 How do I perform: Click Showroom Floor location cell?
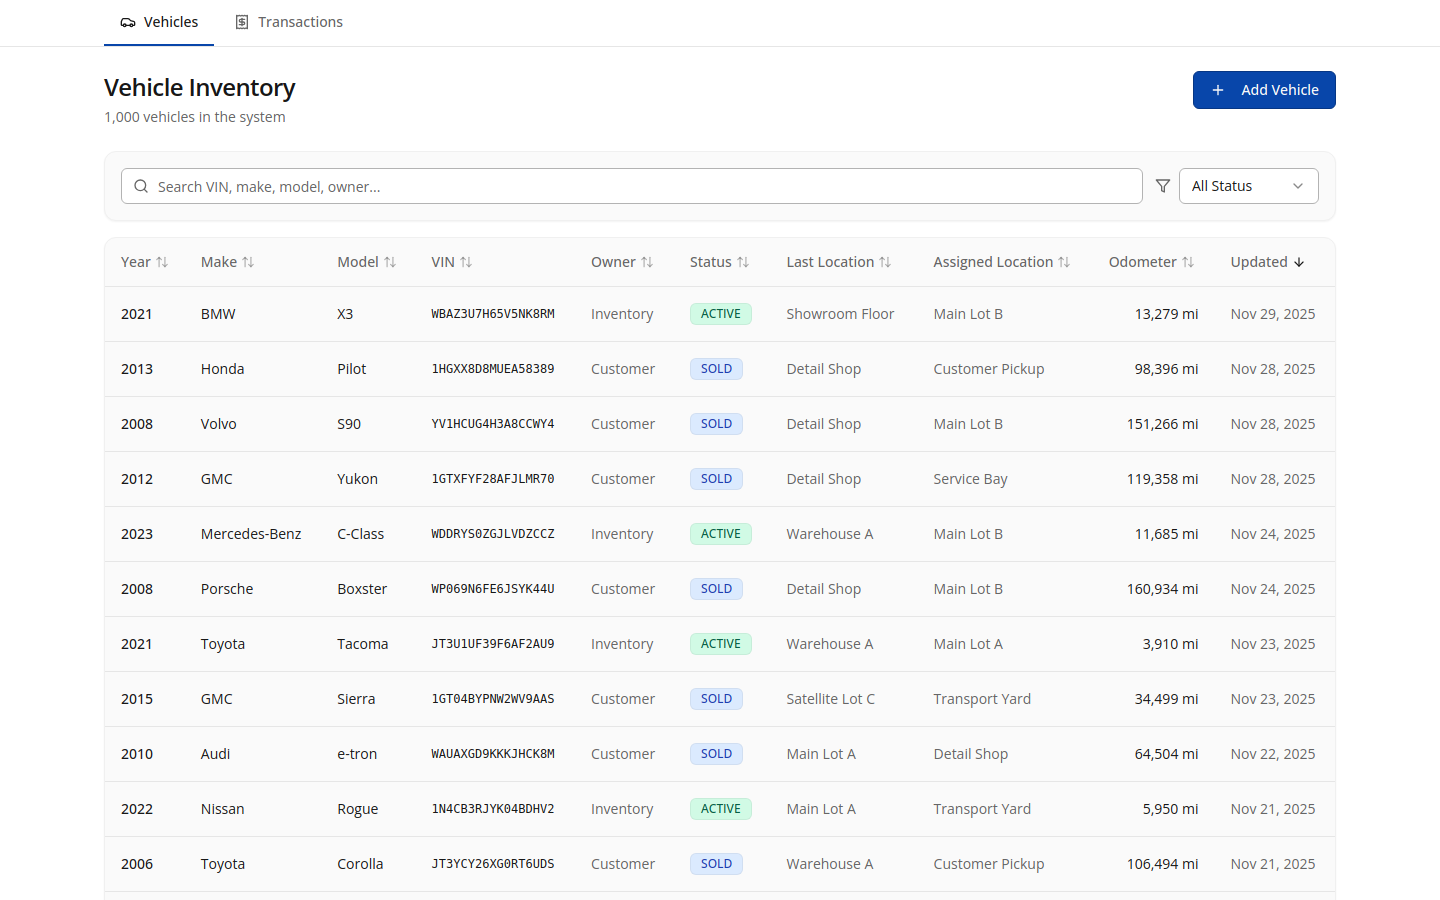point(840,314)
